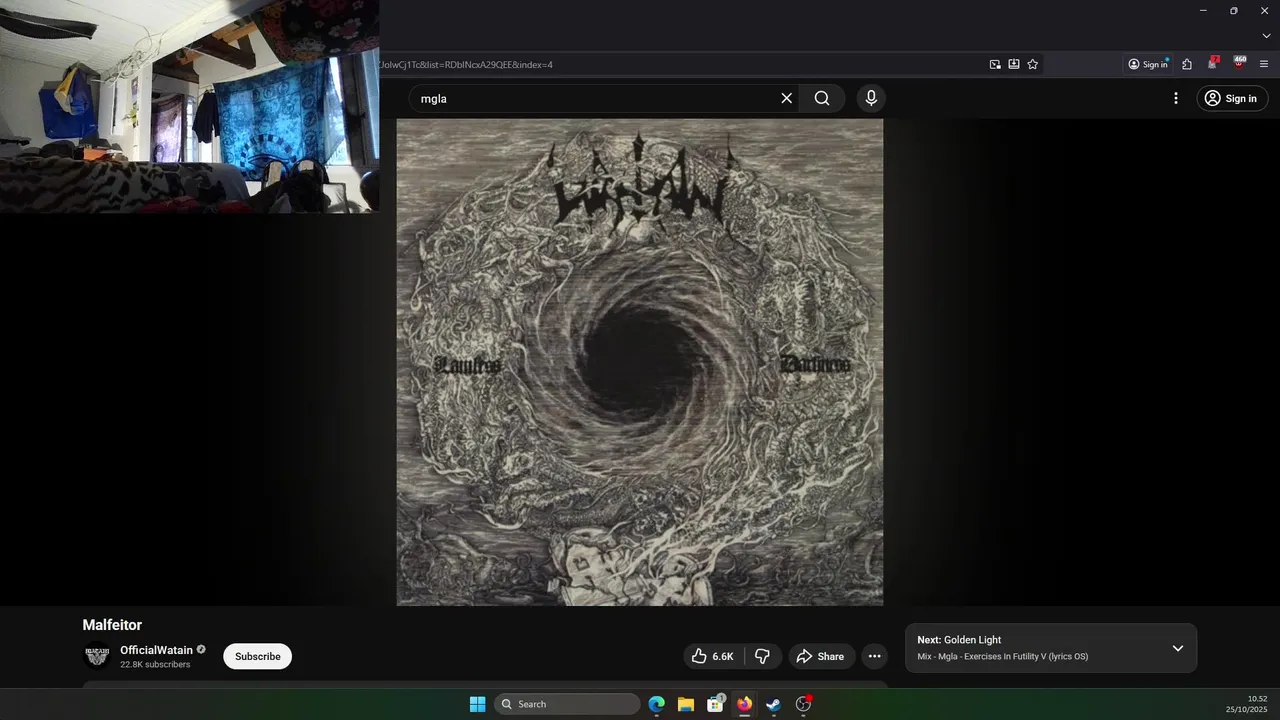Share the Malfeitor video
Image resolution: width=1280 pixels, height=720 pixels.
point(820,656)
